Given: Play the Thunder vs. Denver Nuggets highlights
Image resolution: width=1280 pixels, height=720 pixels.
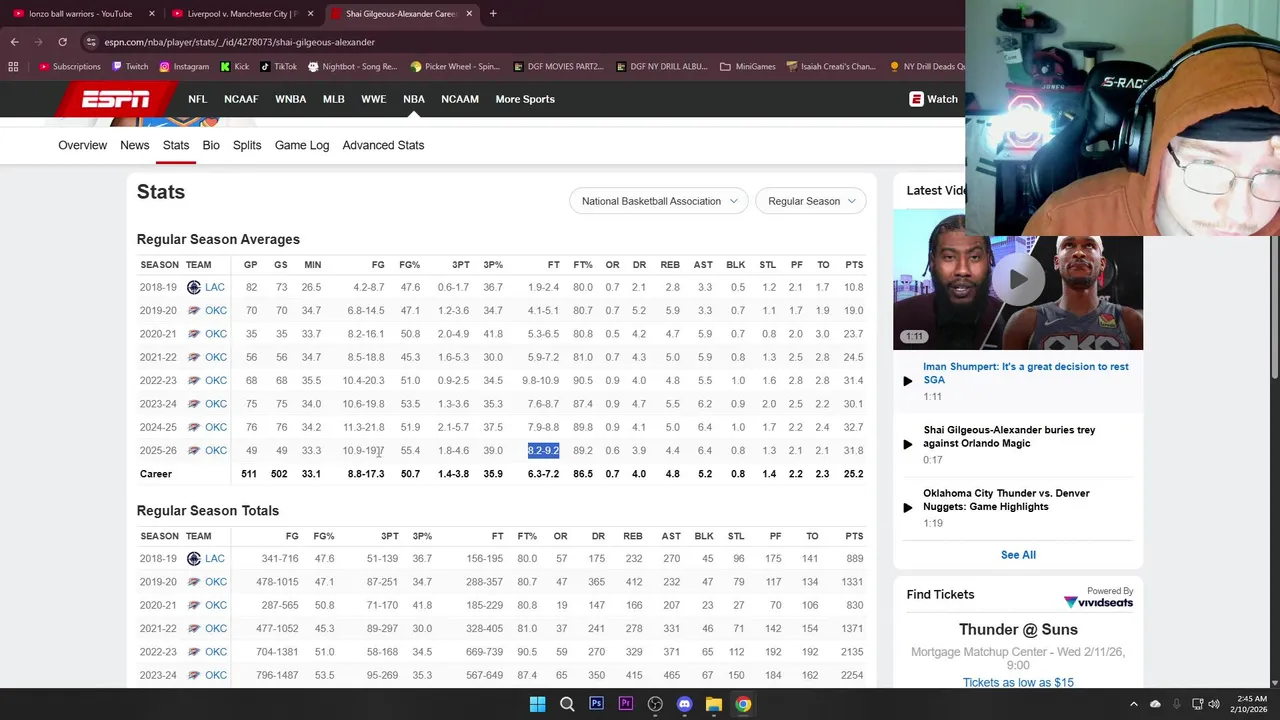Looking at the screenshot, I should [908, 507].
